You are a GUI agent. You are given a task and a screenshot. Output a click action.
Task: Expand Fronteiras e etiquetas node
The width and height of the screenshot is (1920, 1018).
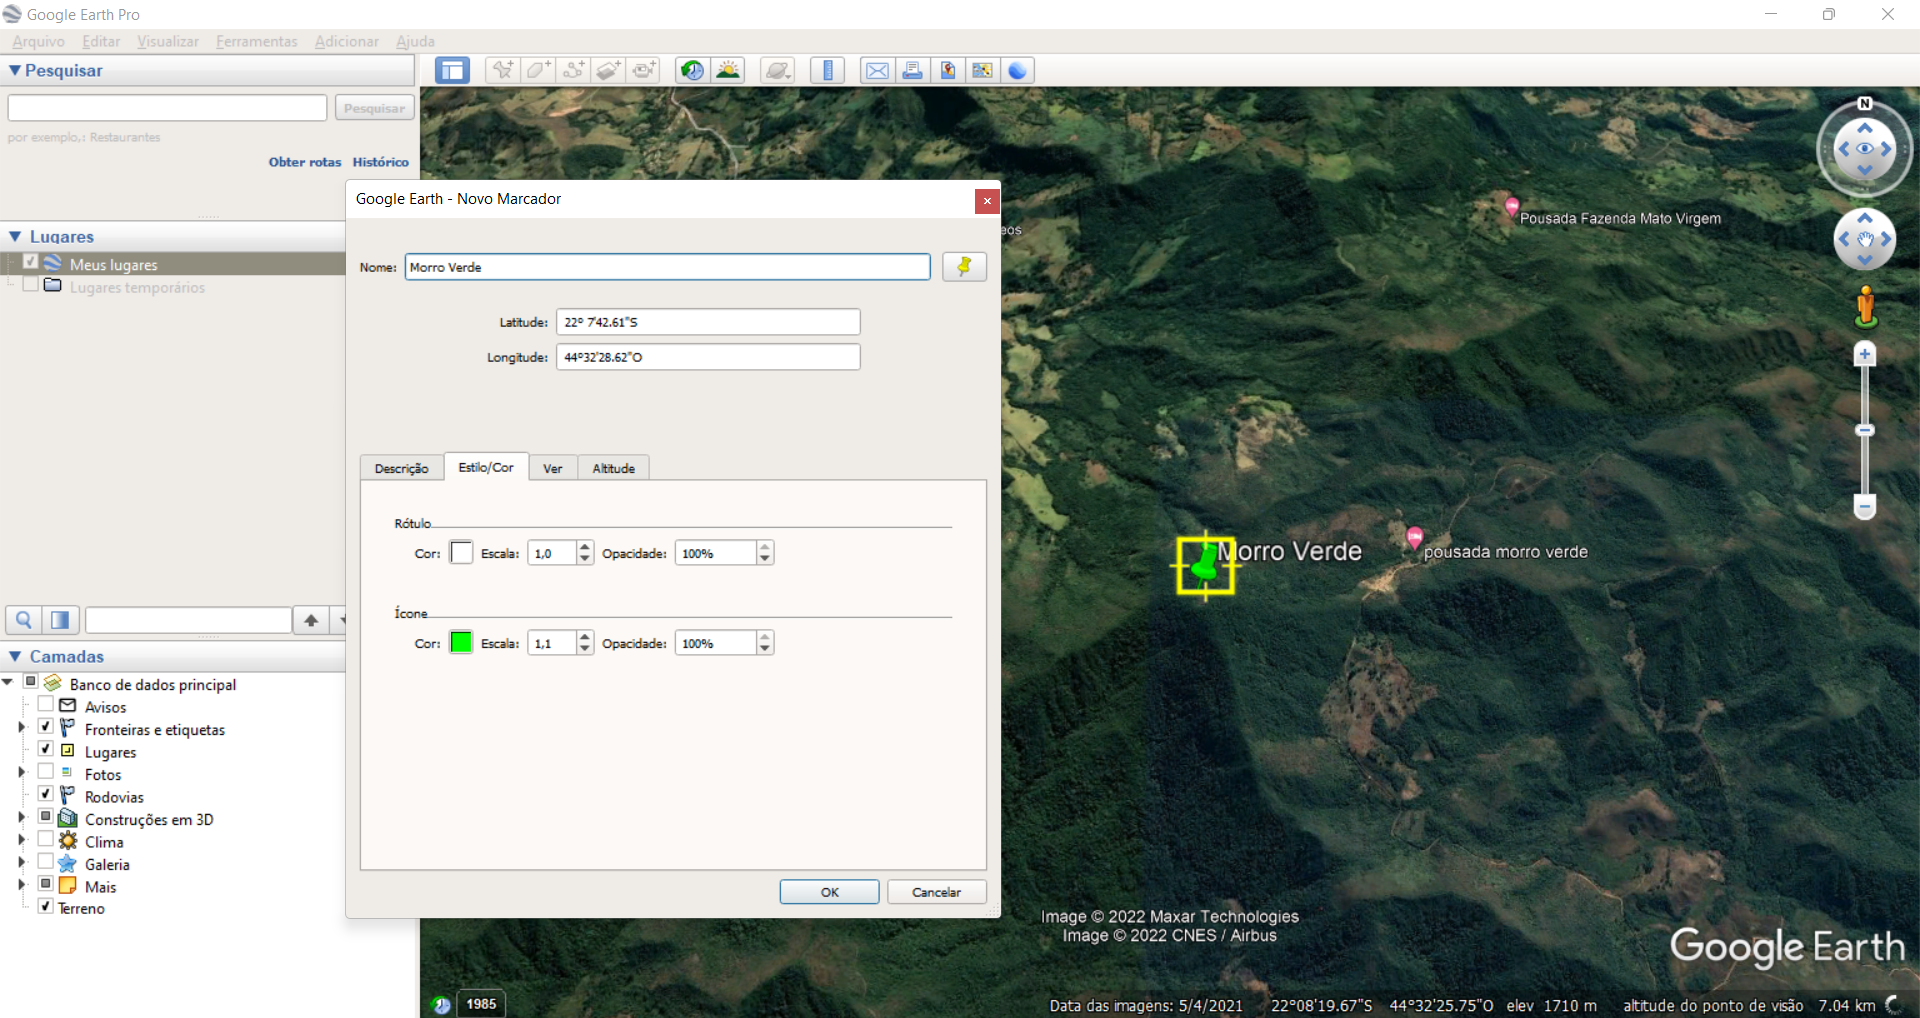21,727
